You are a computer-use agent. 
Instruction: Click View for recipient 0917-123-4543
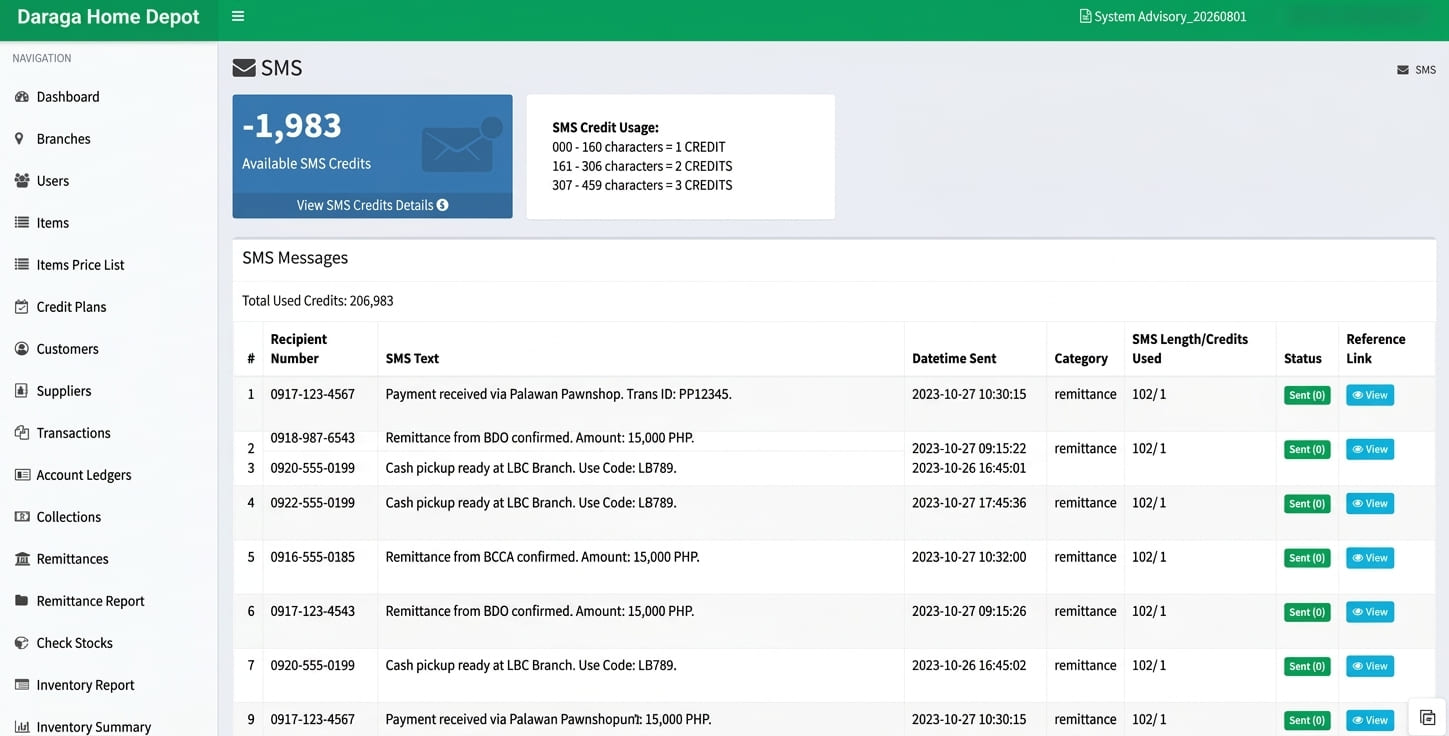tap(1370, 611)
